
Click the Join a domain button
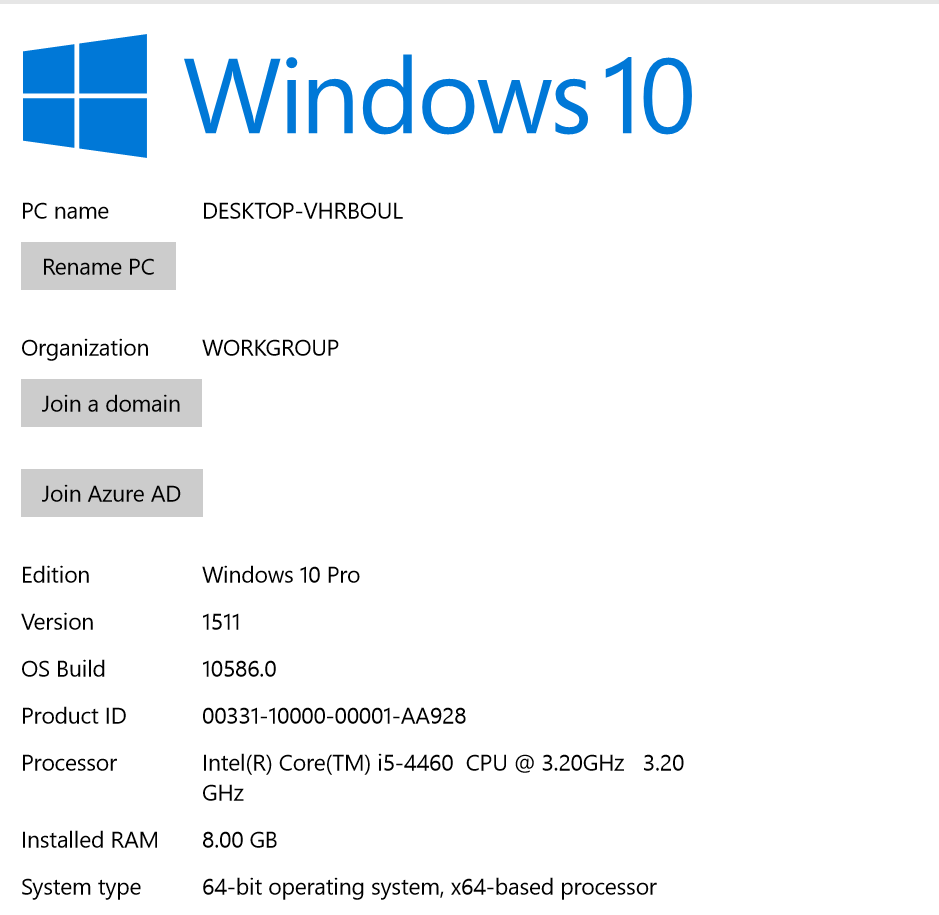(111, 403)
